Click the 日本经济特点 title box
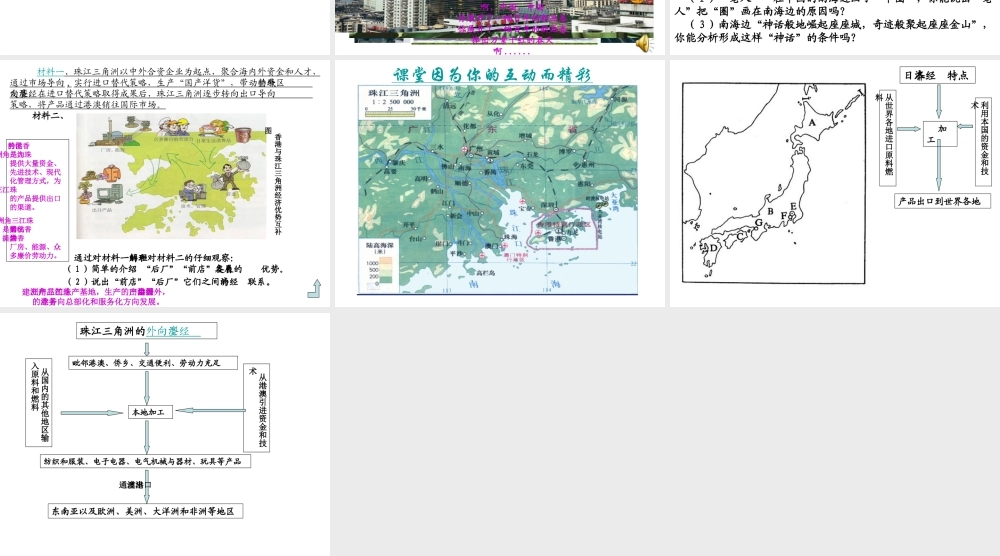Viewport: 1000px width, 556px height. click(x=936, y=75)
